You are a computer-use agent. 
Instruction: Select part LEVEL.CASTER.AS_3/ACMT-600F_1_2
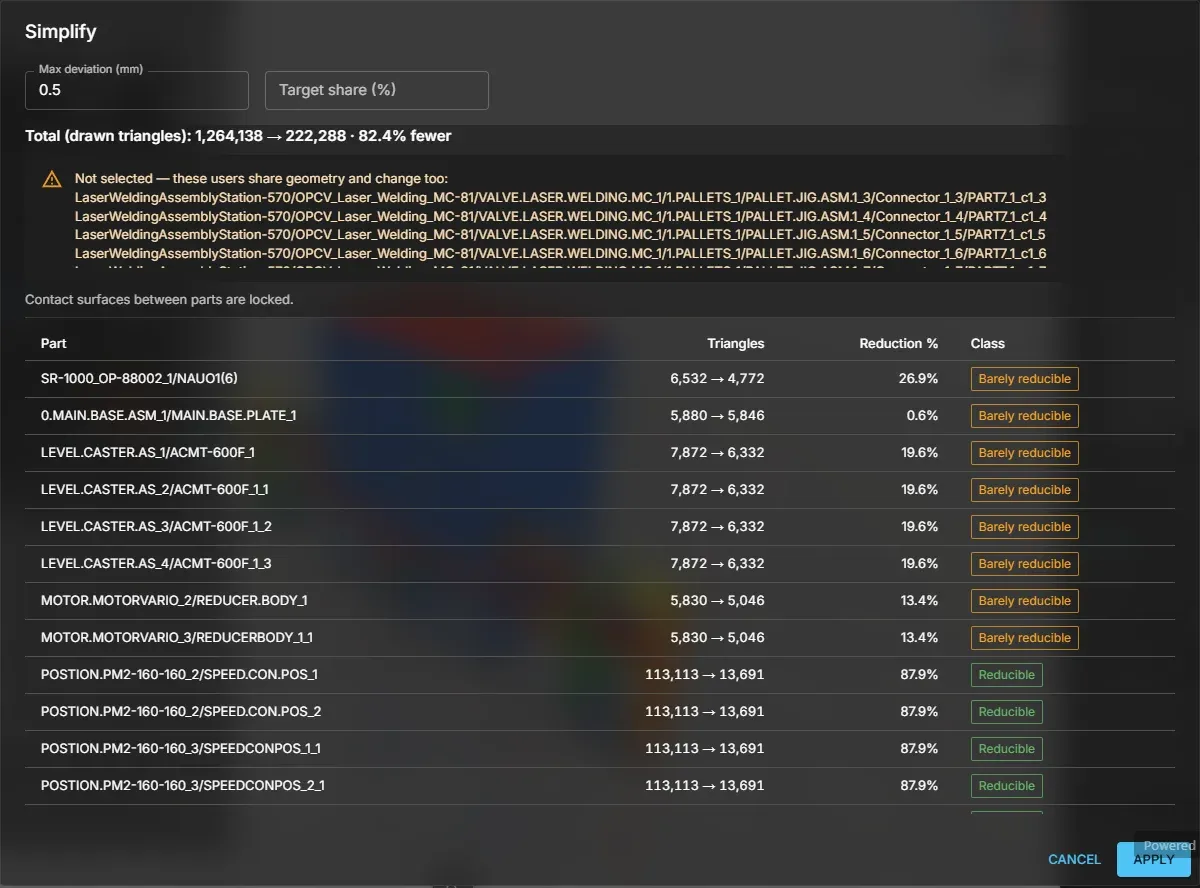pyautogui.click(x=600, y=527)
